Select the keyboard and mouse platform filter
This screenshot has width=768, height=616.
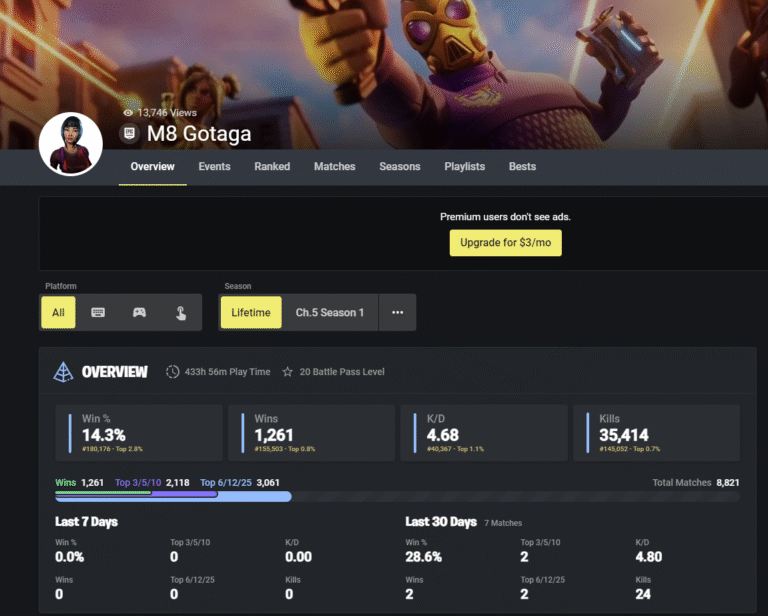pyautogui.click(x=98, y=312)
